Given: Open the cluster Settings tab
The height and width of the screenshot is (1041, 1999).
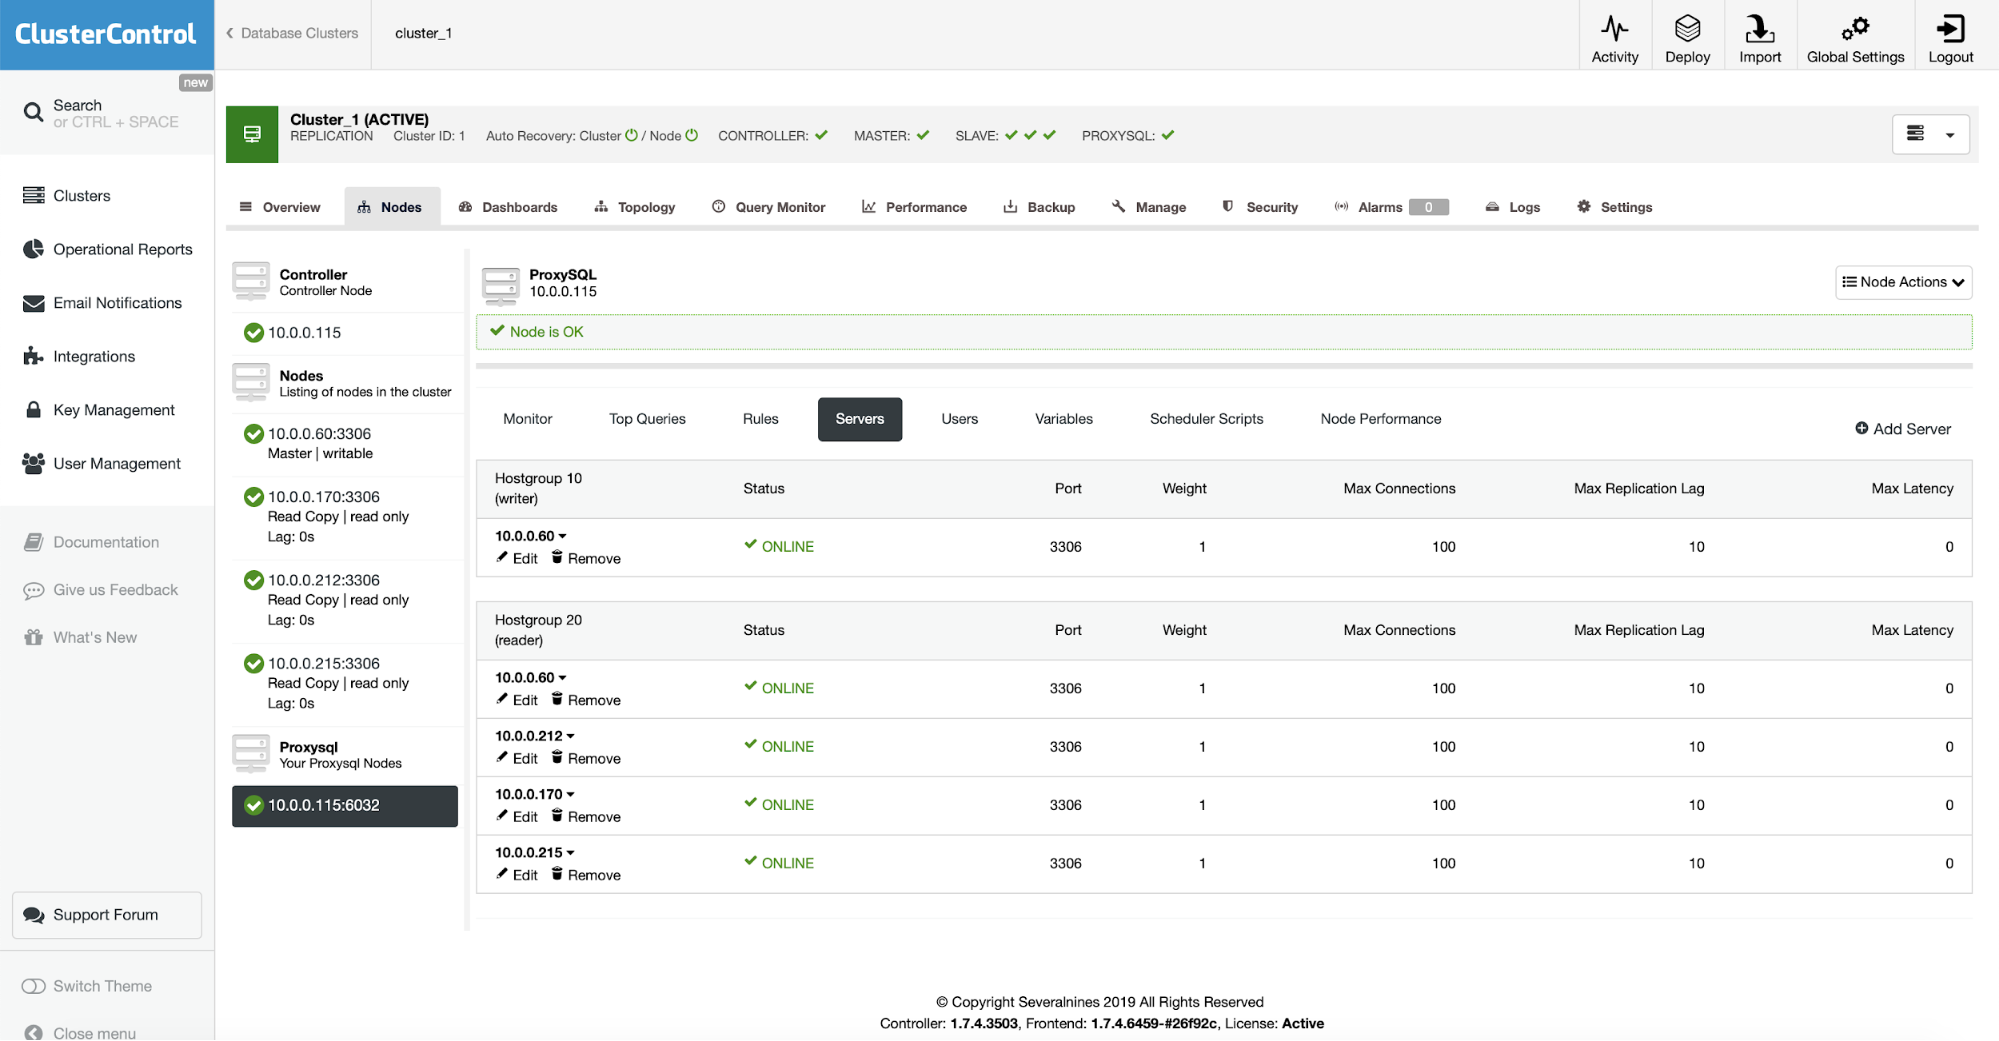Looking at the screenshot, I should [x=1614, y=207].
